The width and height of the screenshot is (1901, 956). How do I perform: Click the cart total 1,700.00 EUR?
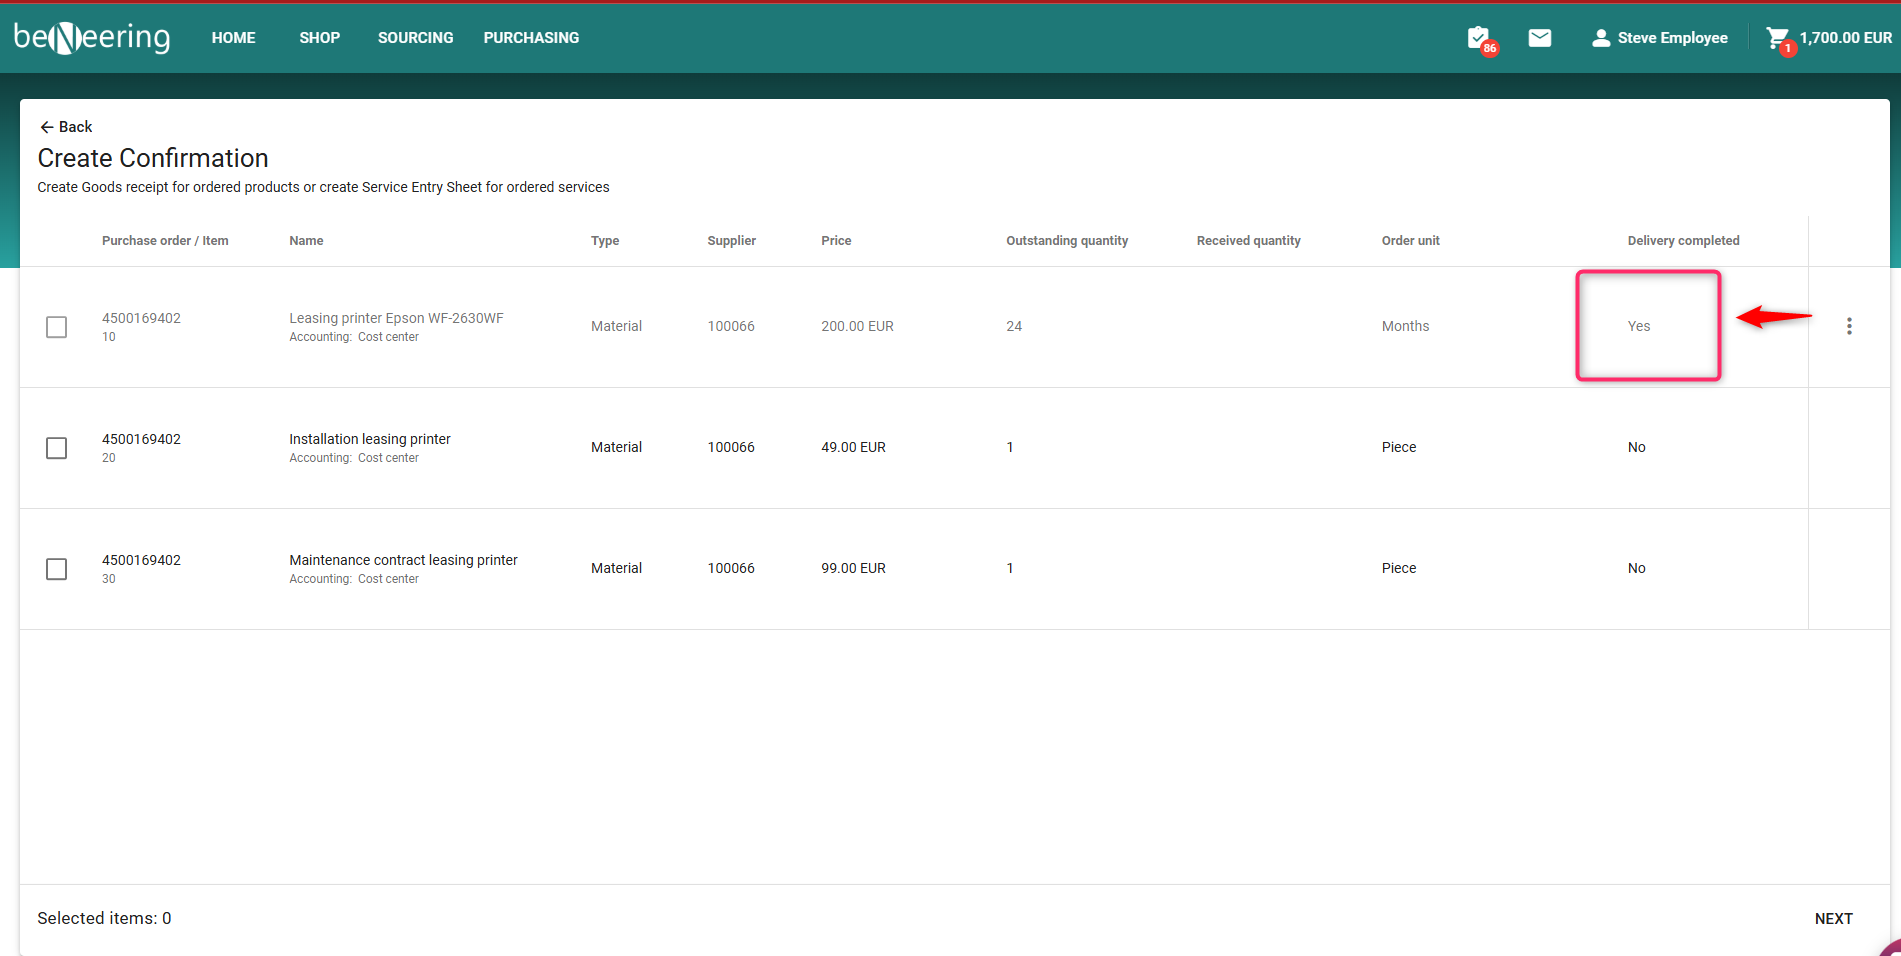click(x=1846, y=38)
